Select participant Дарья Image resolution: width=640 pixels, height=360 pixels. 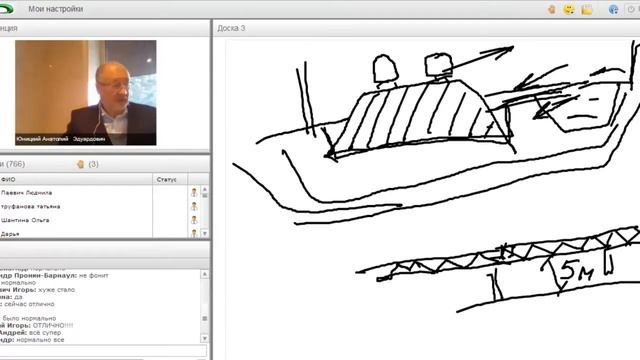point(10,234)
